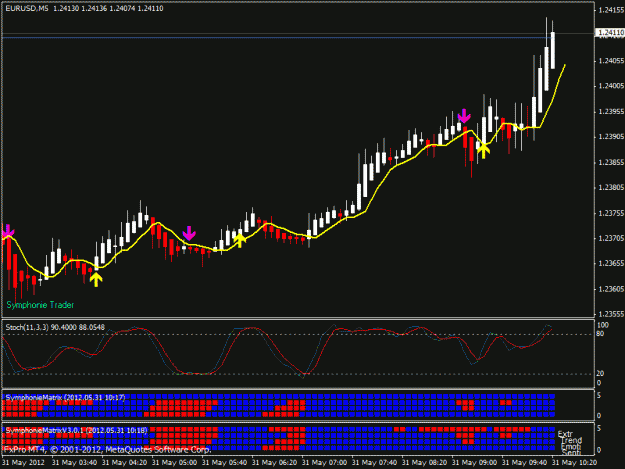Screen dimensions: 625x469
Task: Click the Stochastic 100 scale label
Action: [603, 326]
